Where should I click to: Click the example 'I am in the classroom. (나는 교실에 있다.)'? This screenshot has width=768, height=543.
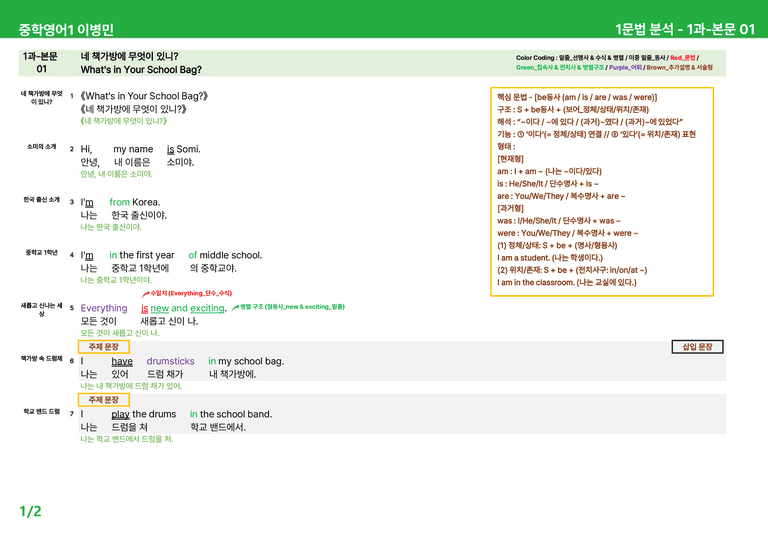567,283
